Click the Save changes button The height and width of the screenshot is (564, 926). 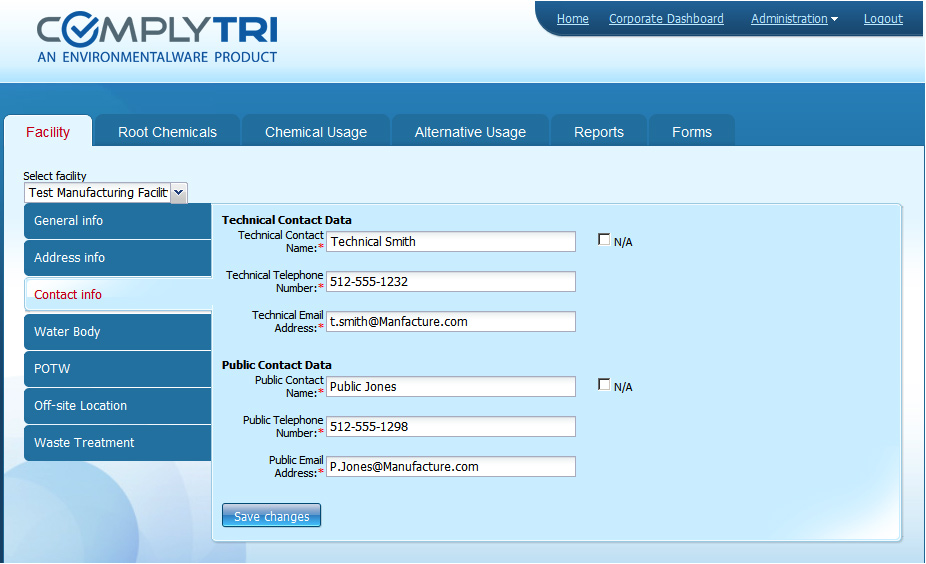[271, 516]
